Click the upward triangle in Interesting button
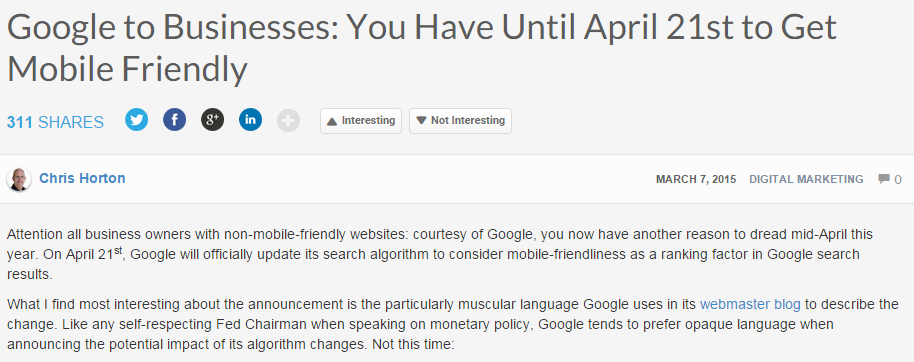This screenshot has width=914, height=362. pyautogui.click(x=332, y=121)
